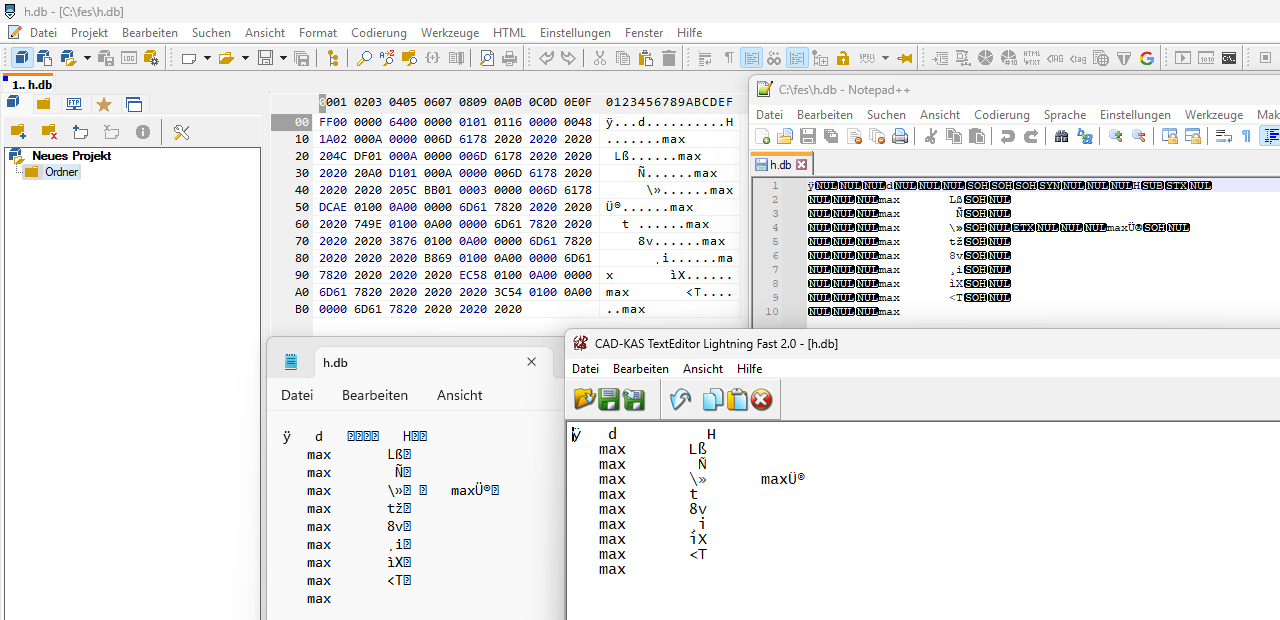Click the Bearbeiten menu in Windows Notepad

click(x=375, y=395)
